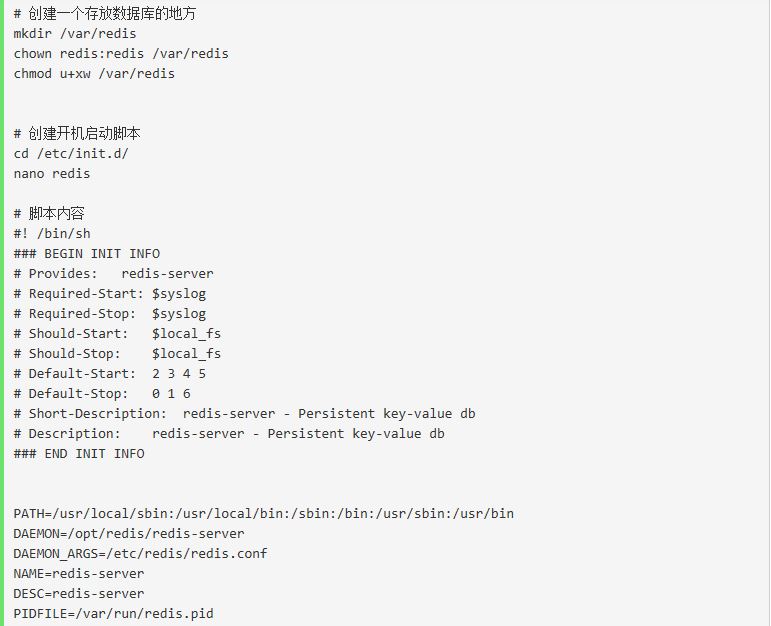
Task: Click the PATH= variable line
Action: tap(264, 513)
